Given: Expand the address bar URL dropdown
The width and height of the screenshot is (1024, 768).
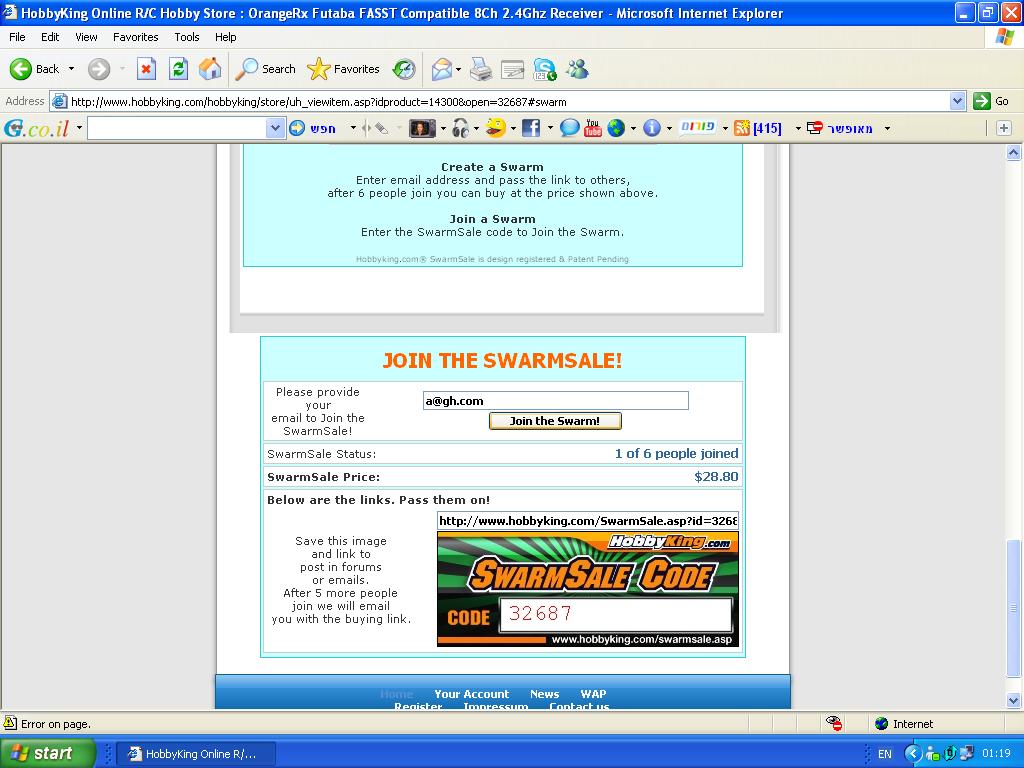Looking at the screenshot, I should click(x=957, y=101).
